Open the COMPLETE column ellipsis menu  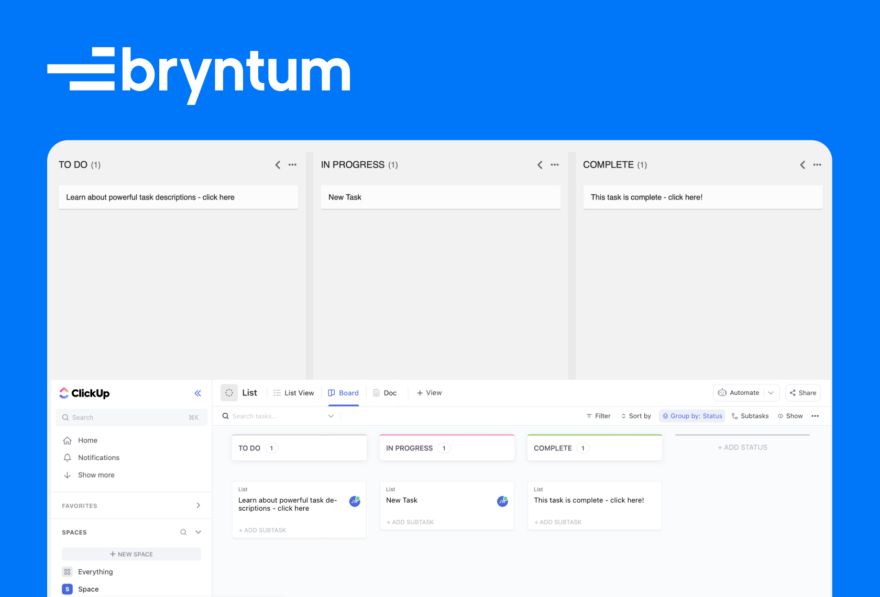(816, 164)
